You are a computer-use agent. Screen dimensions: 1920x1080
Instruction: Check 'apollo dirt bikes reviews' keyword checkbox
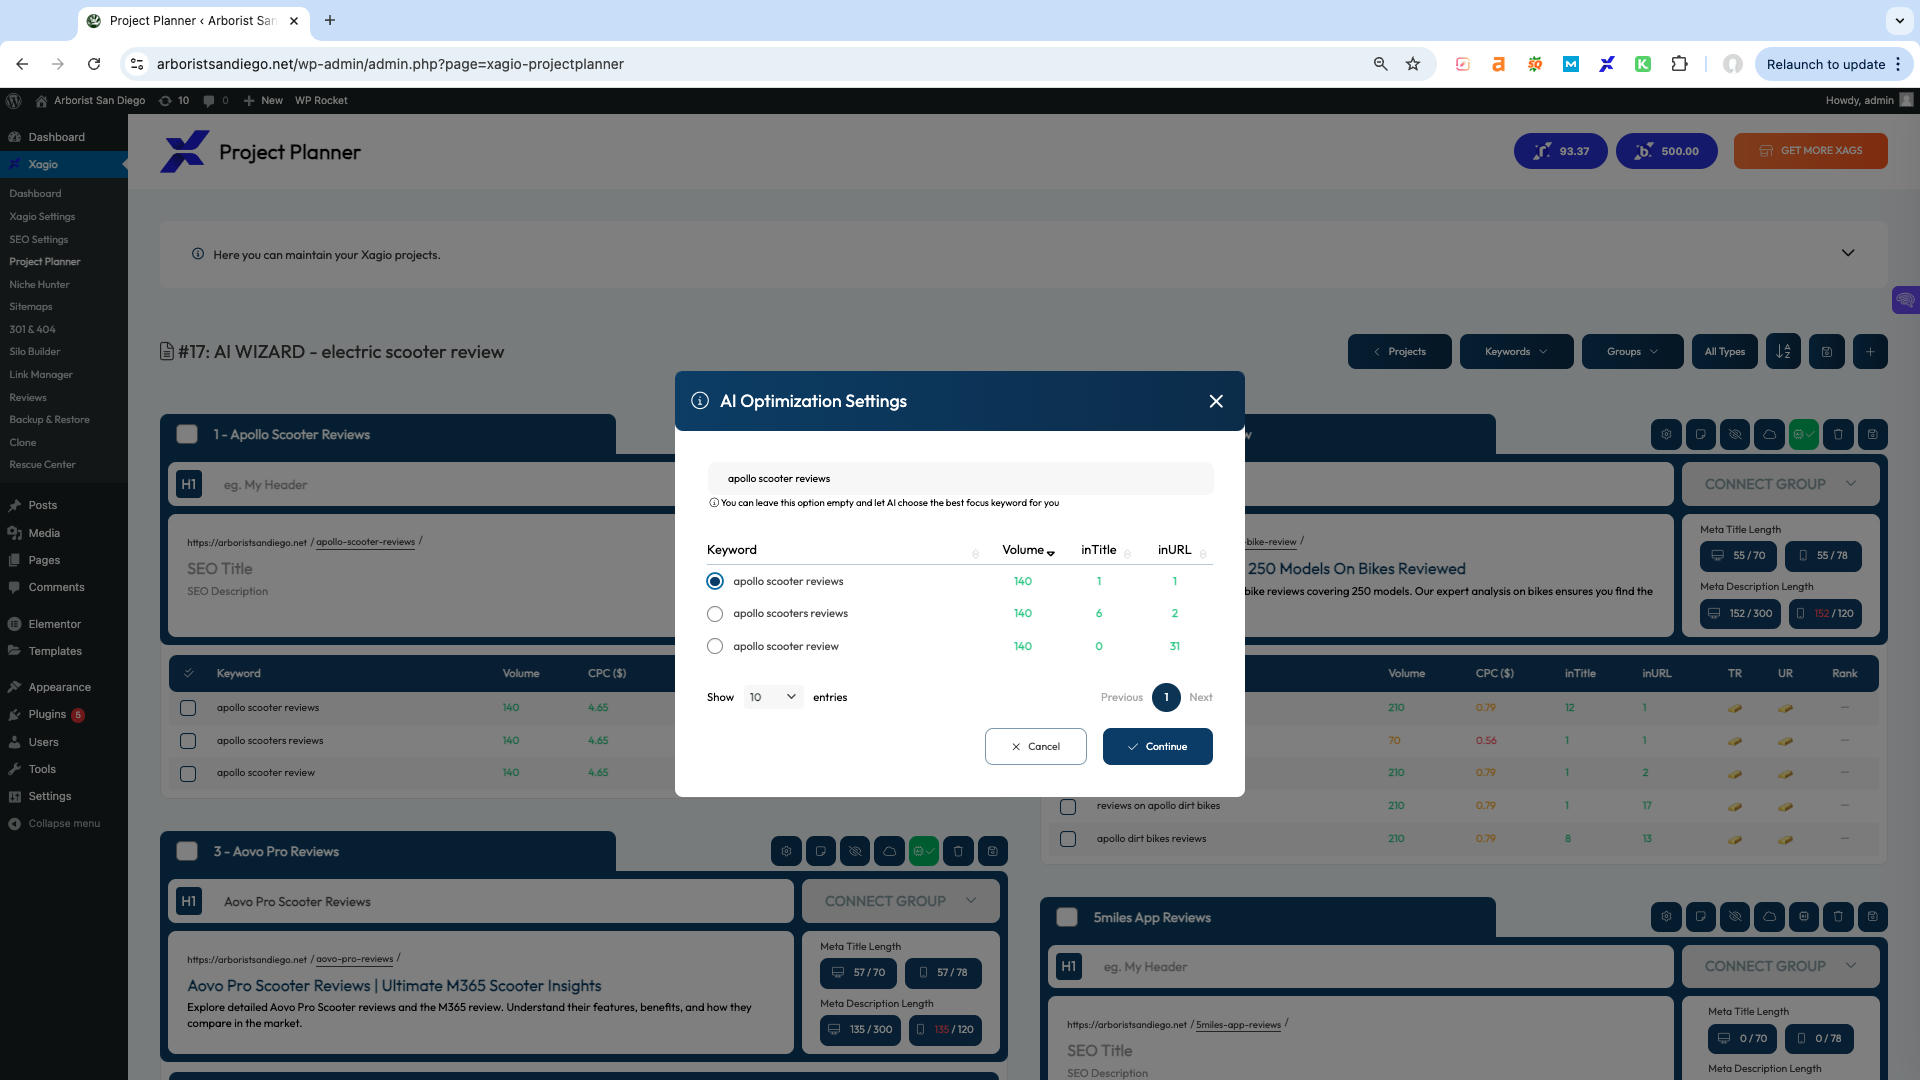click(x=1068, y=839)
